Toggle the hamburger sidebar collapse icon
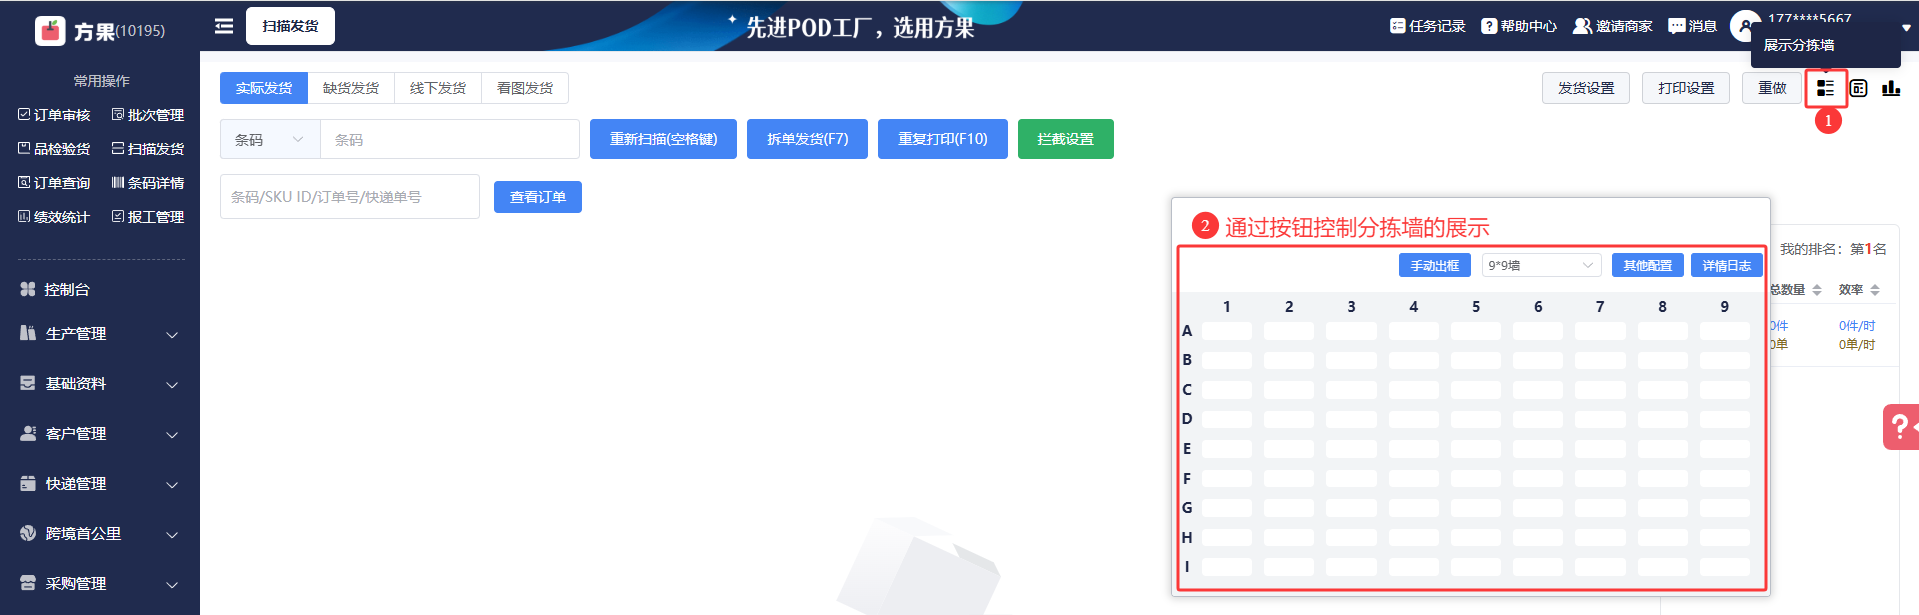This screenshot has height=615, width=1919. pyautogui.click(x=224, y=26)
